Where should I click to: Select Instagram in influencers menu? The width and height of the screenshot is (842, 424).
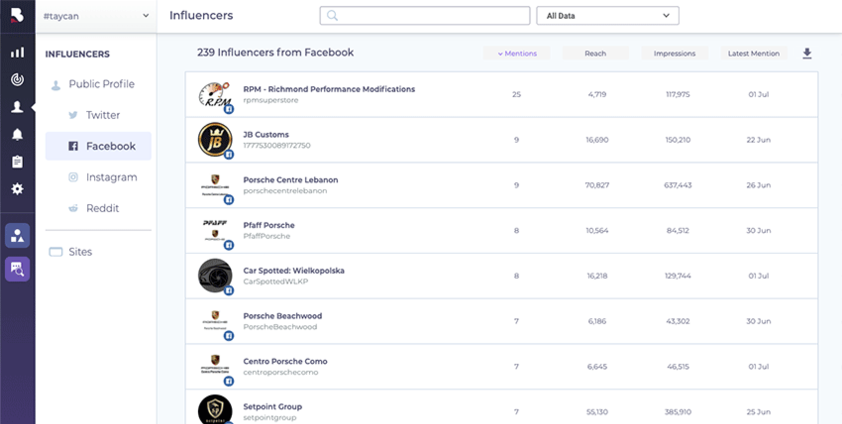click(x=111, y=177)
